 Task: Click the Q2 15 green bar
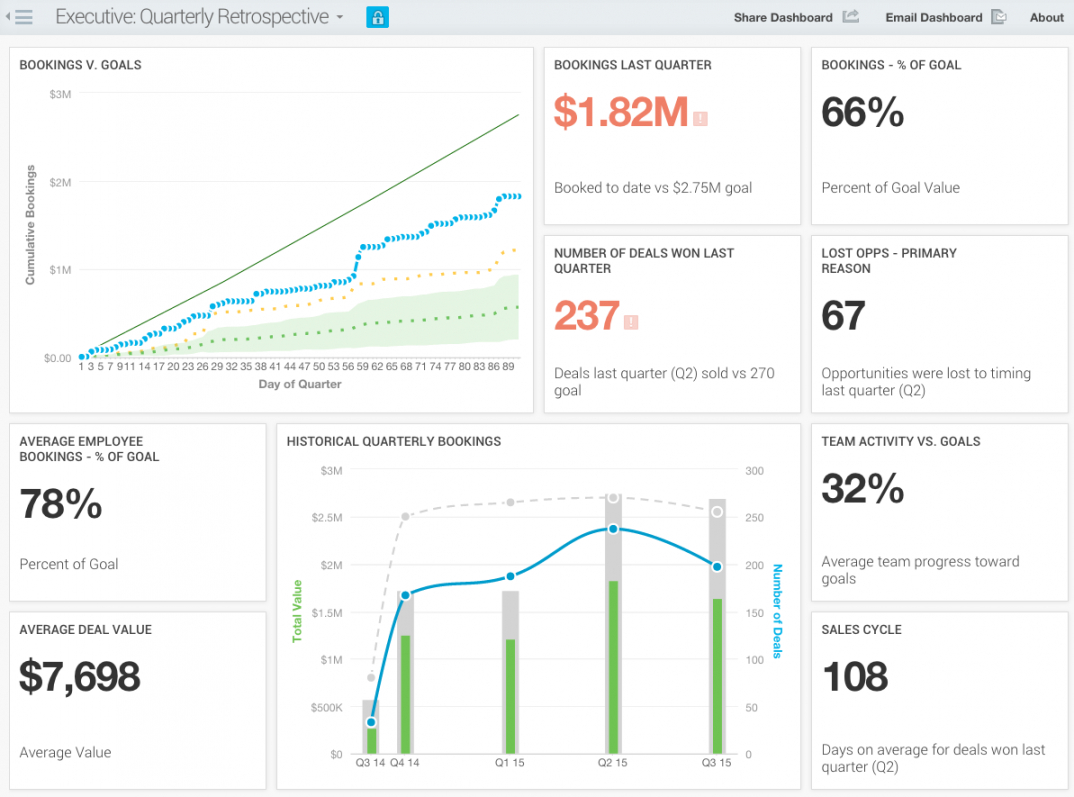613,667
